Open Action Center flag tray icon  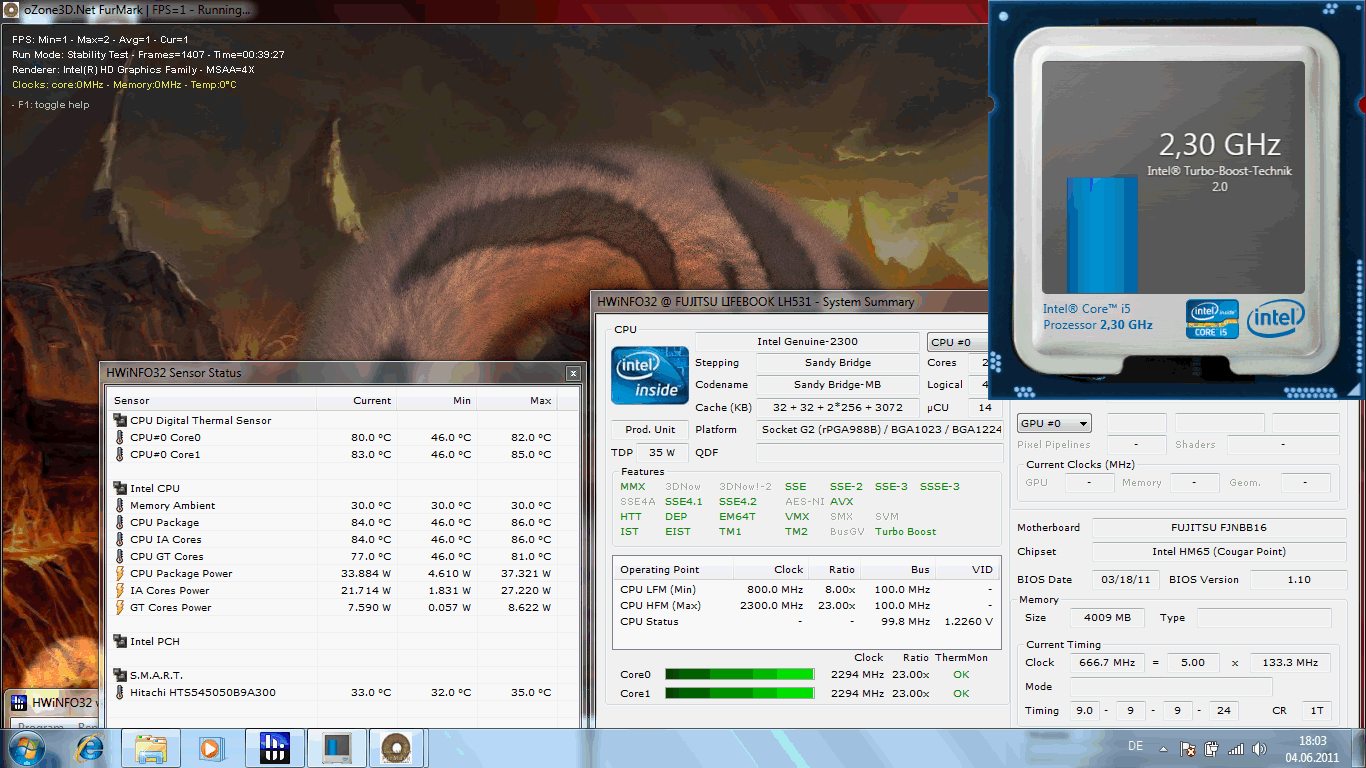point(1187,748)
